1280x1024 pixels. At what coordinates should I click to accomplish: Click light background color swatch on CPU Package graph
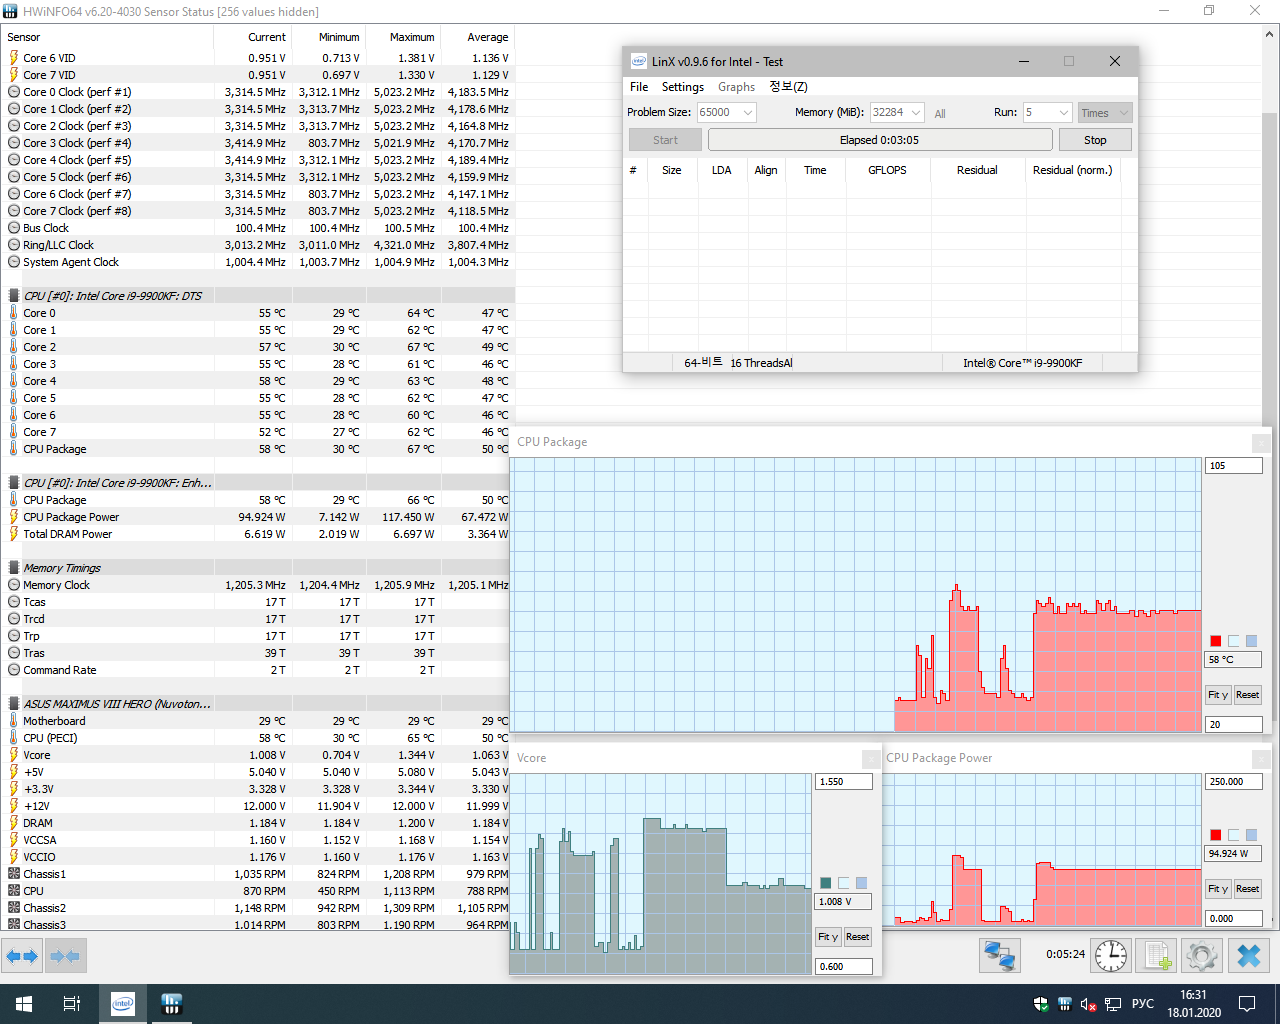pyautogui.click(x=1234, y=641)
